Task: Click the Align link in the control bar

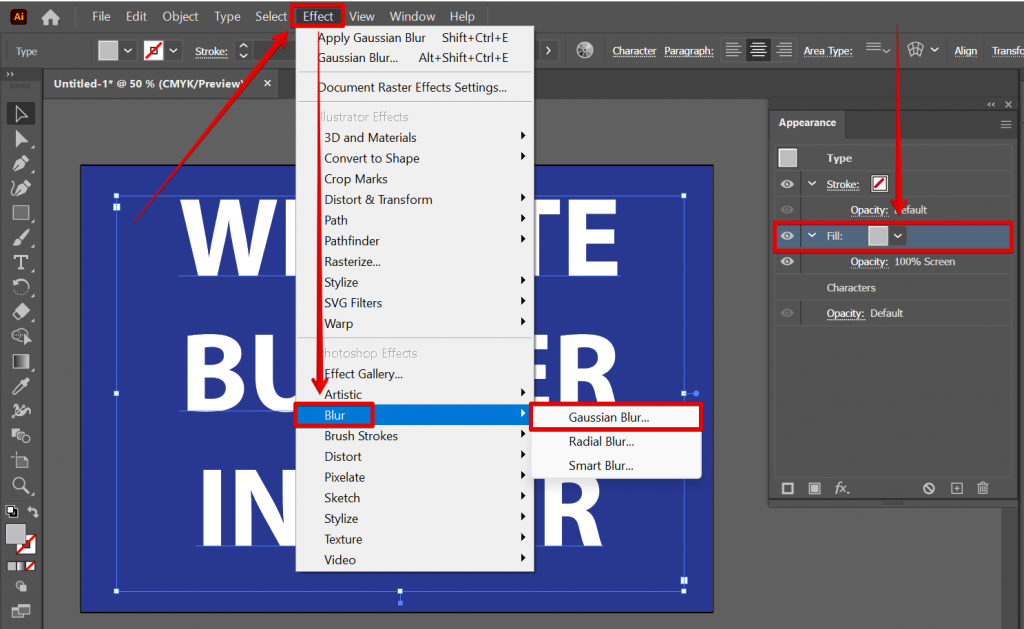Action: click(965, 50)
